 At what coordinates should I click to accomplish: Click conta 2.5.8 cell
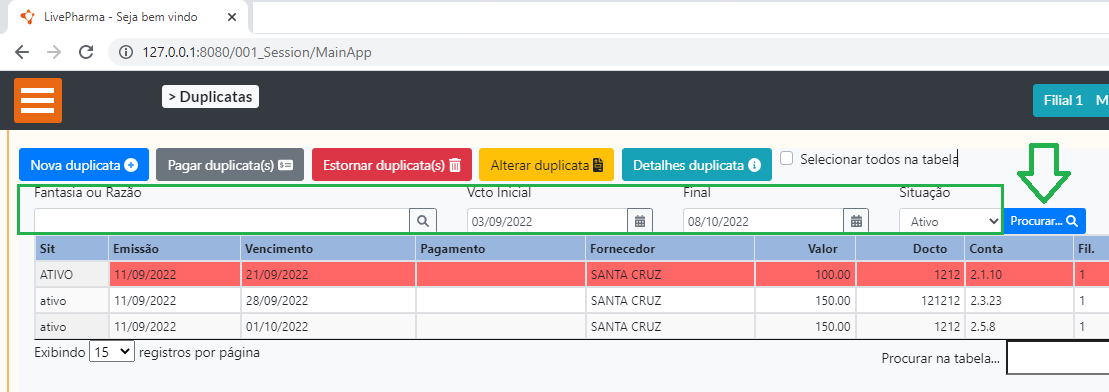(1019, 327)
